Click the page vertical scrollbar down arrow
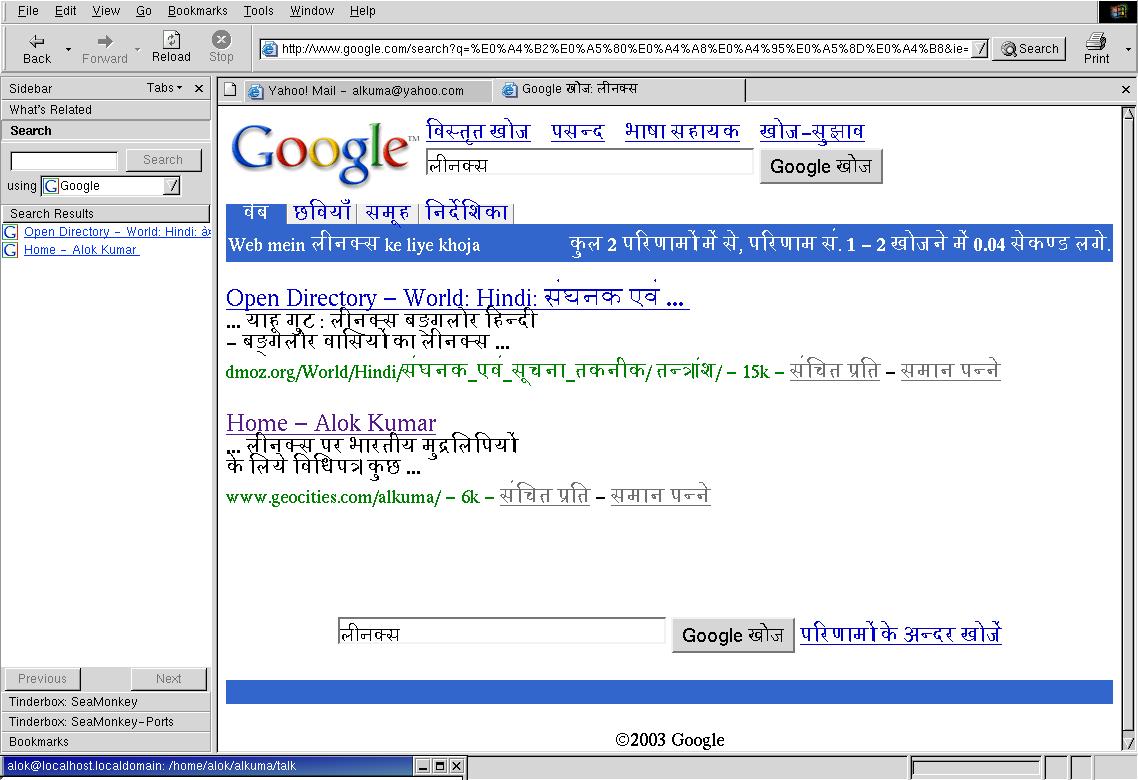The image size is (1138, 780). tap(1129, 742)
